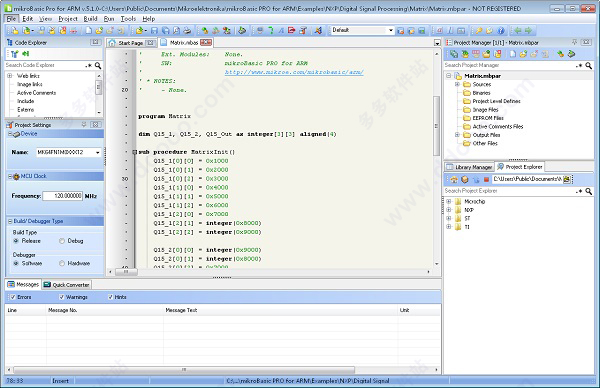Click Project Explorer search magnifier icon
Viewport: 600px width, 388px height.
(x=589, y=191)
